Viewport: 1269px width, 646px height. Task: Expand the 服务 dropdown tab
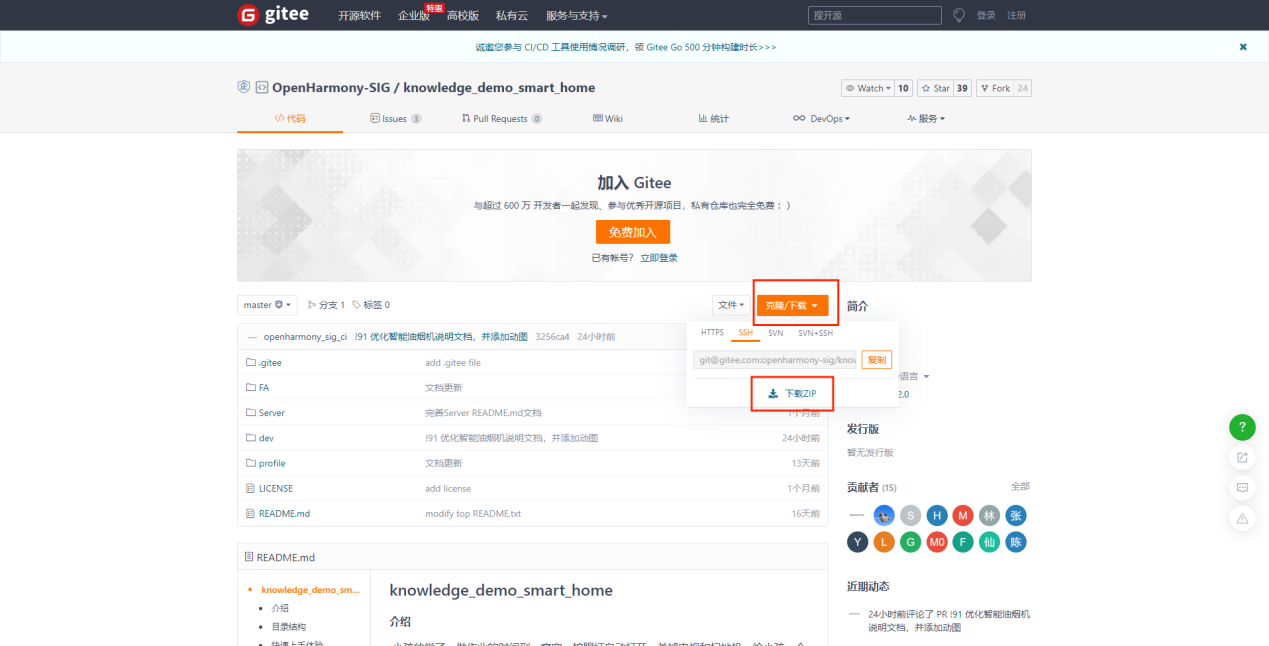tap(926, 118)
